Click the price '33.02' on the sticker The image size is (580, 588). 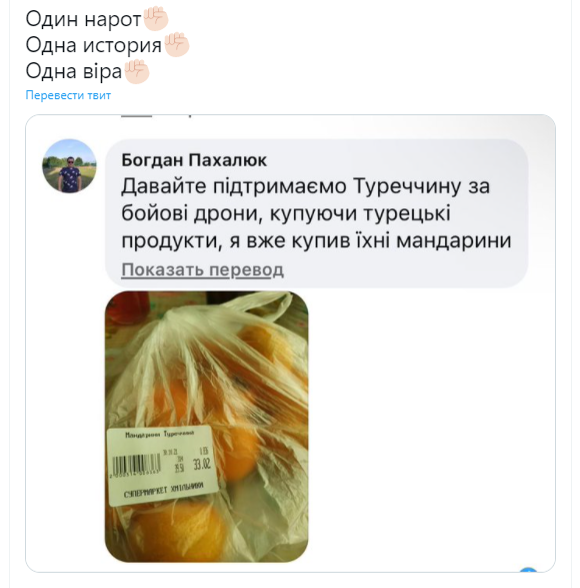(202, 465)
